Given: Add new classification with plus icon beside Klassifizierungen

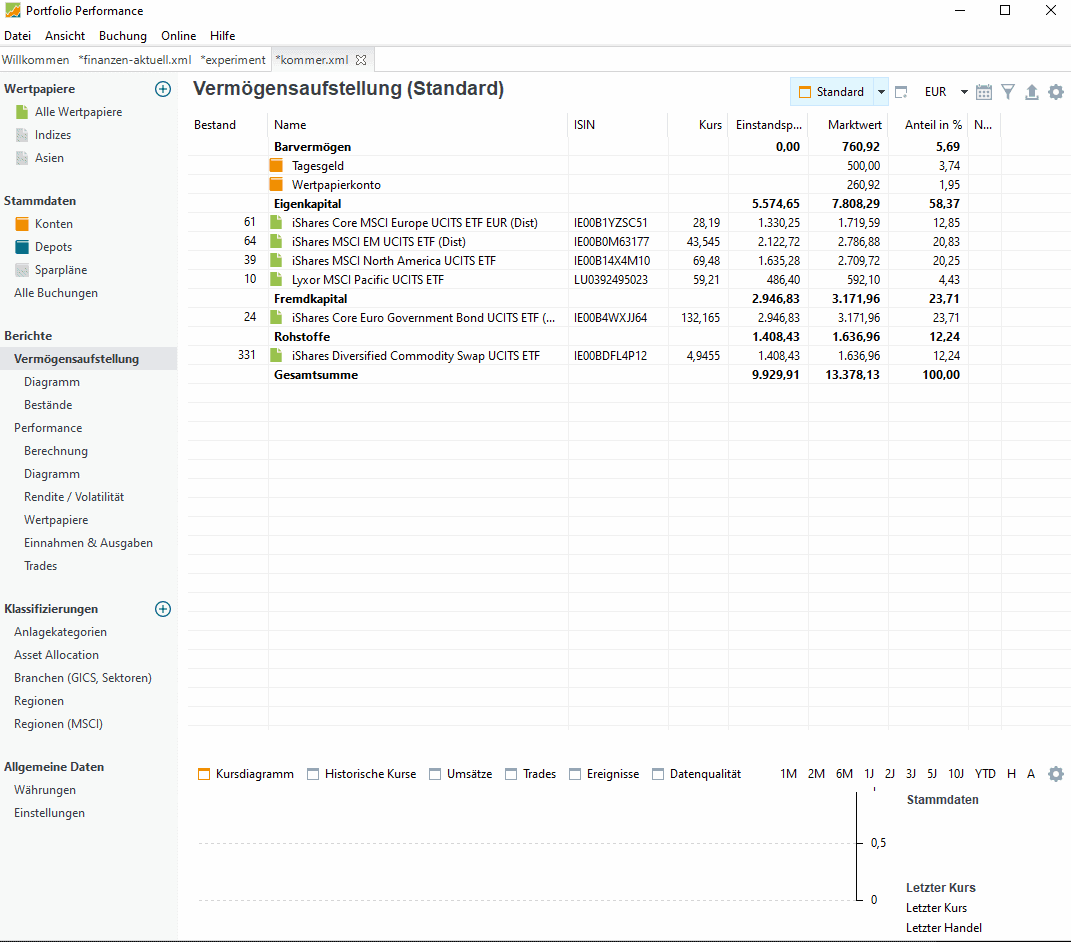Looking at the screenshot, I should (163, 609).
